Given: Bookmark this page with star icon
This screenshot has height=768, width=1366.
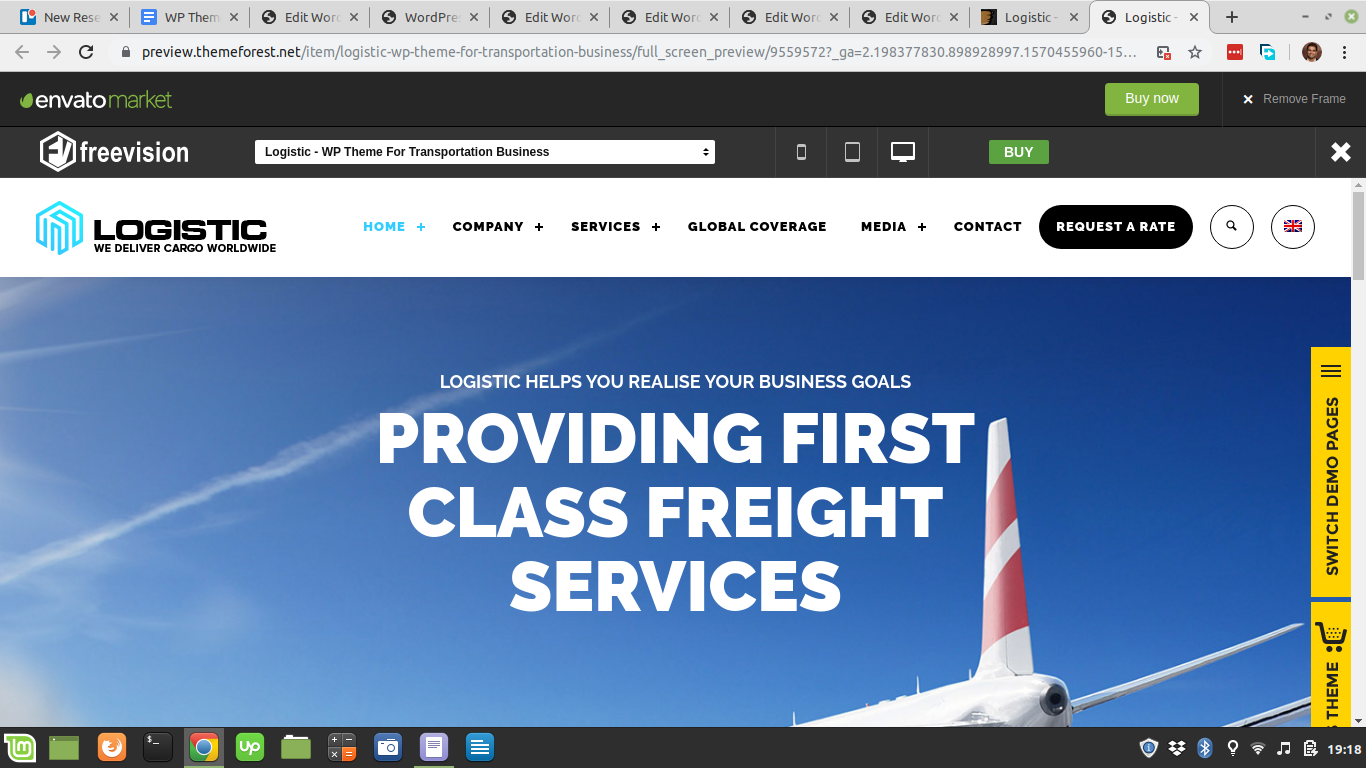Looking at the screenshot, I should pos(1194,52).
